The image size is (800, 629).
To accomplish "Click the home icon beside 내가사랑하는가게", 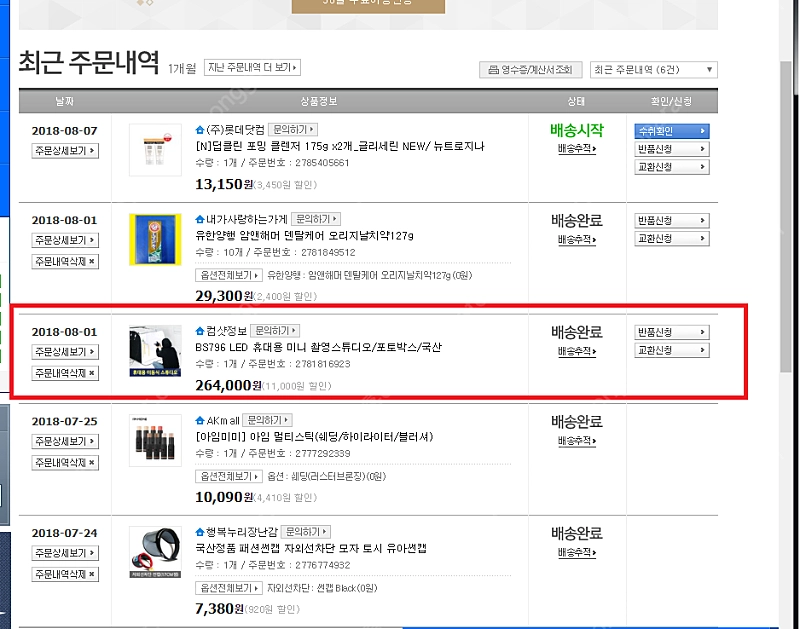I will pyautogui.click(x=199, y=219).
